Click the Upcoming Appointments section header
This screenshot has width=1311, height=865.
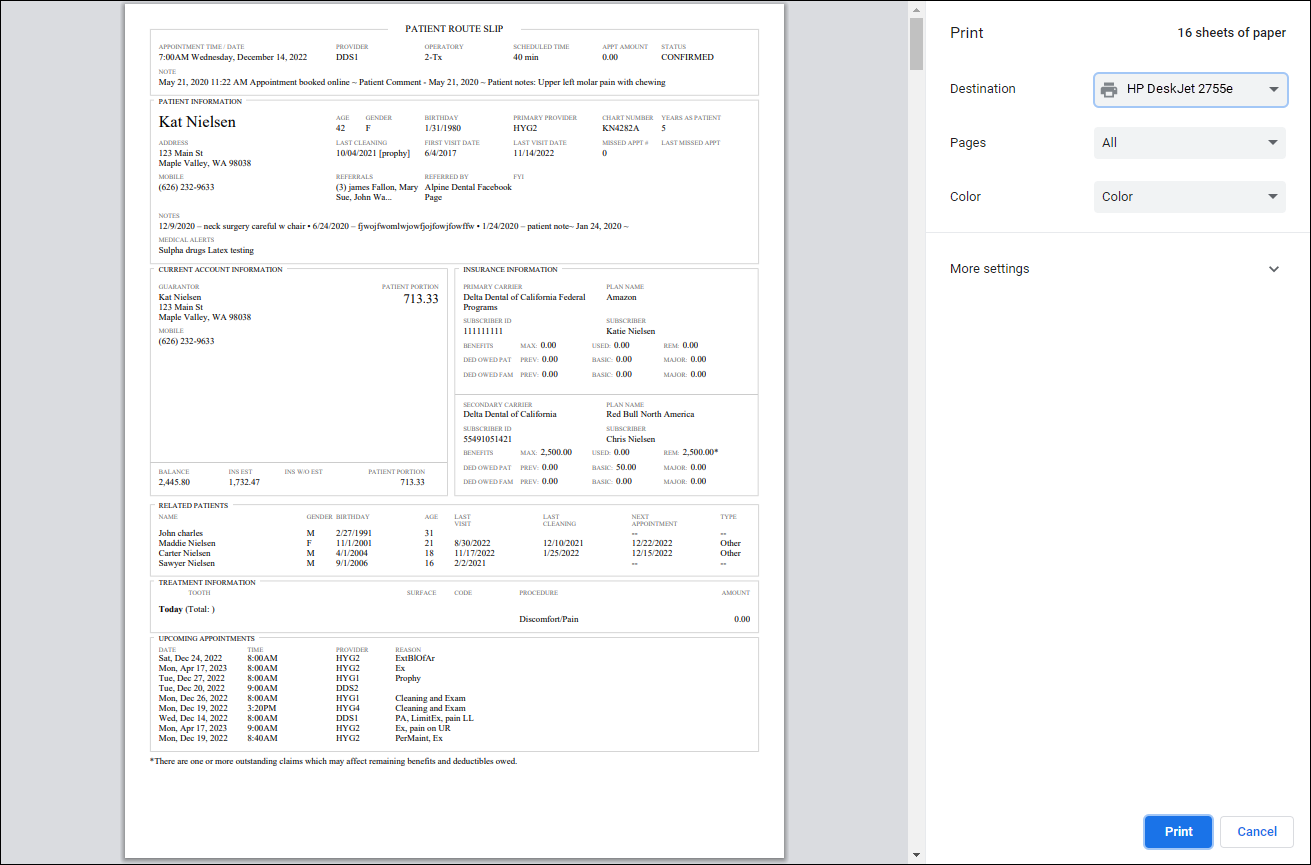206,638
